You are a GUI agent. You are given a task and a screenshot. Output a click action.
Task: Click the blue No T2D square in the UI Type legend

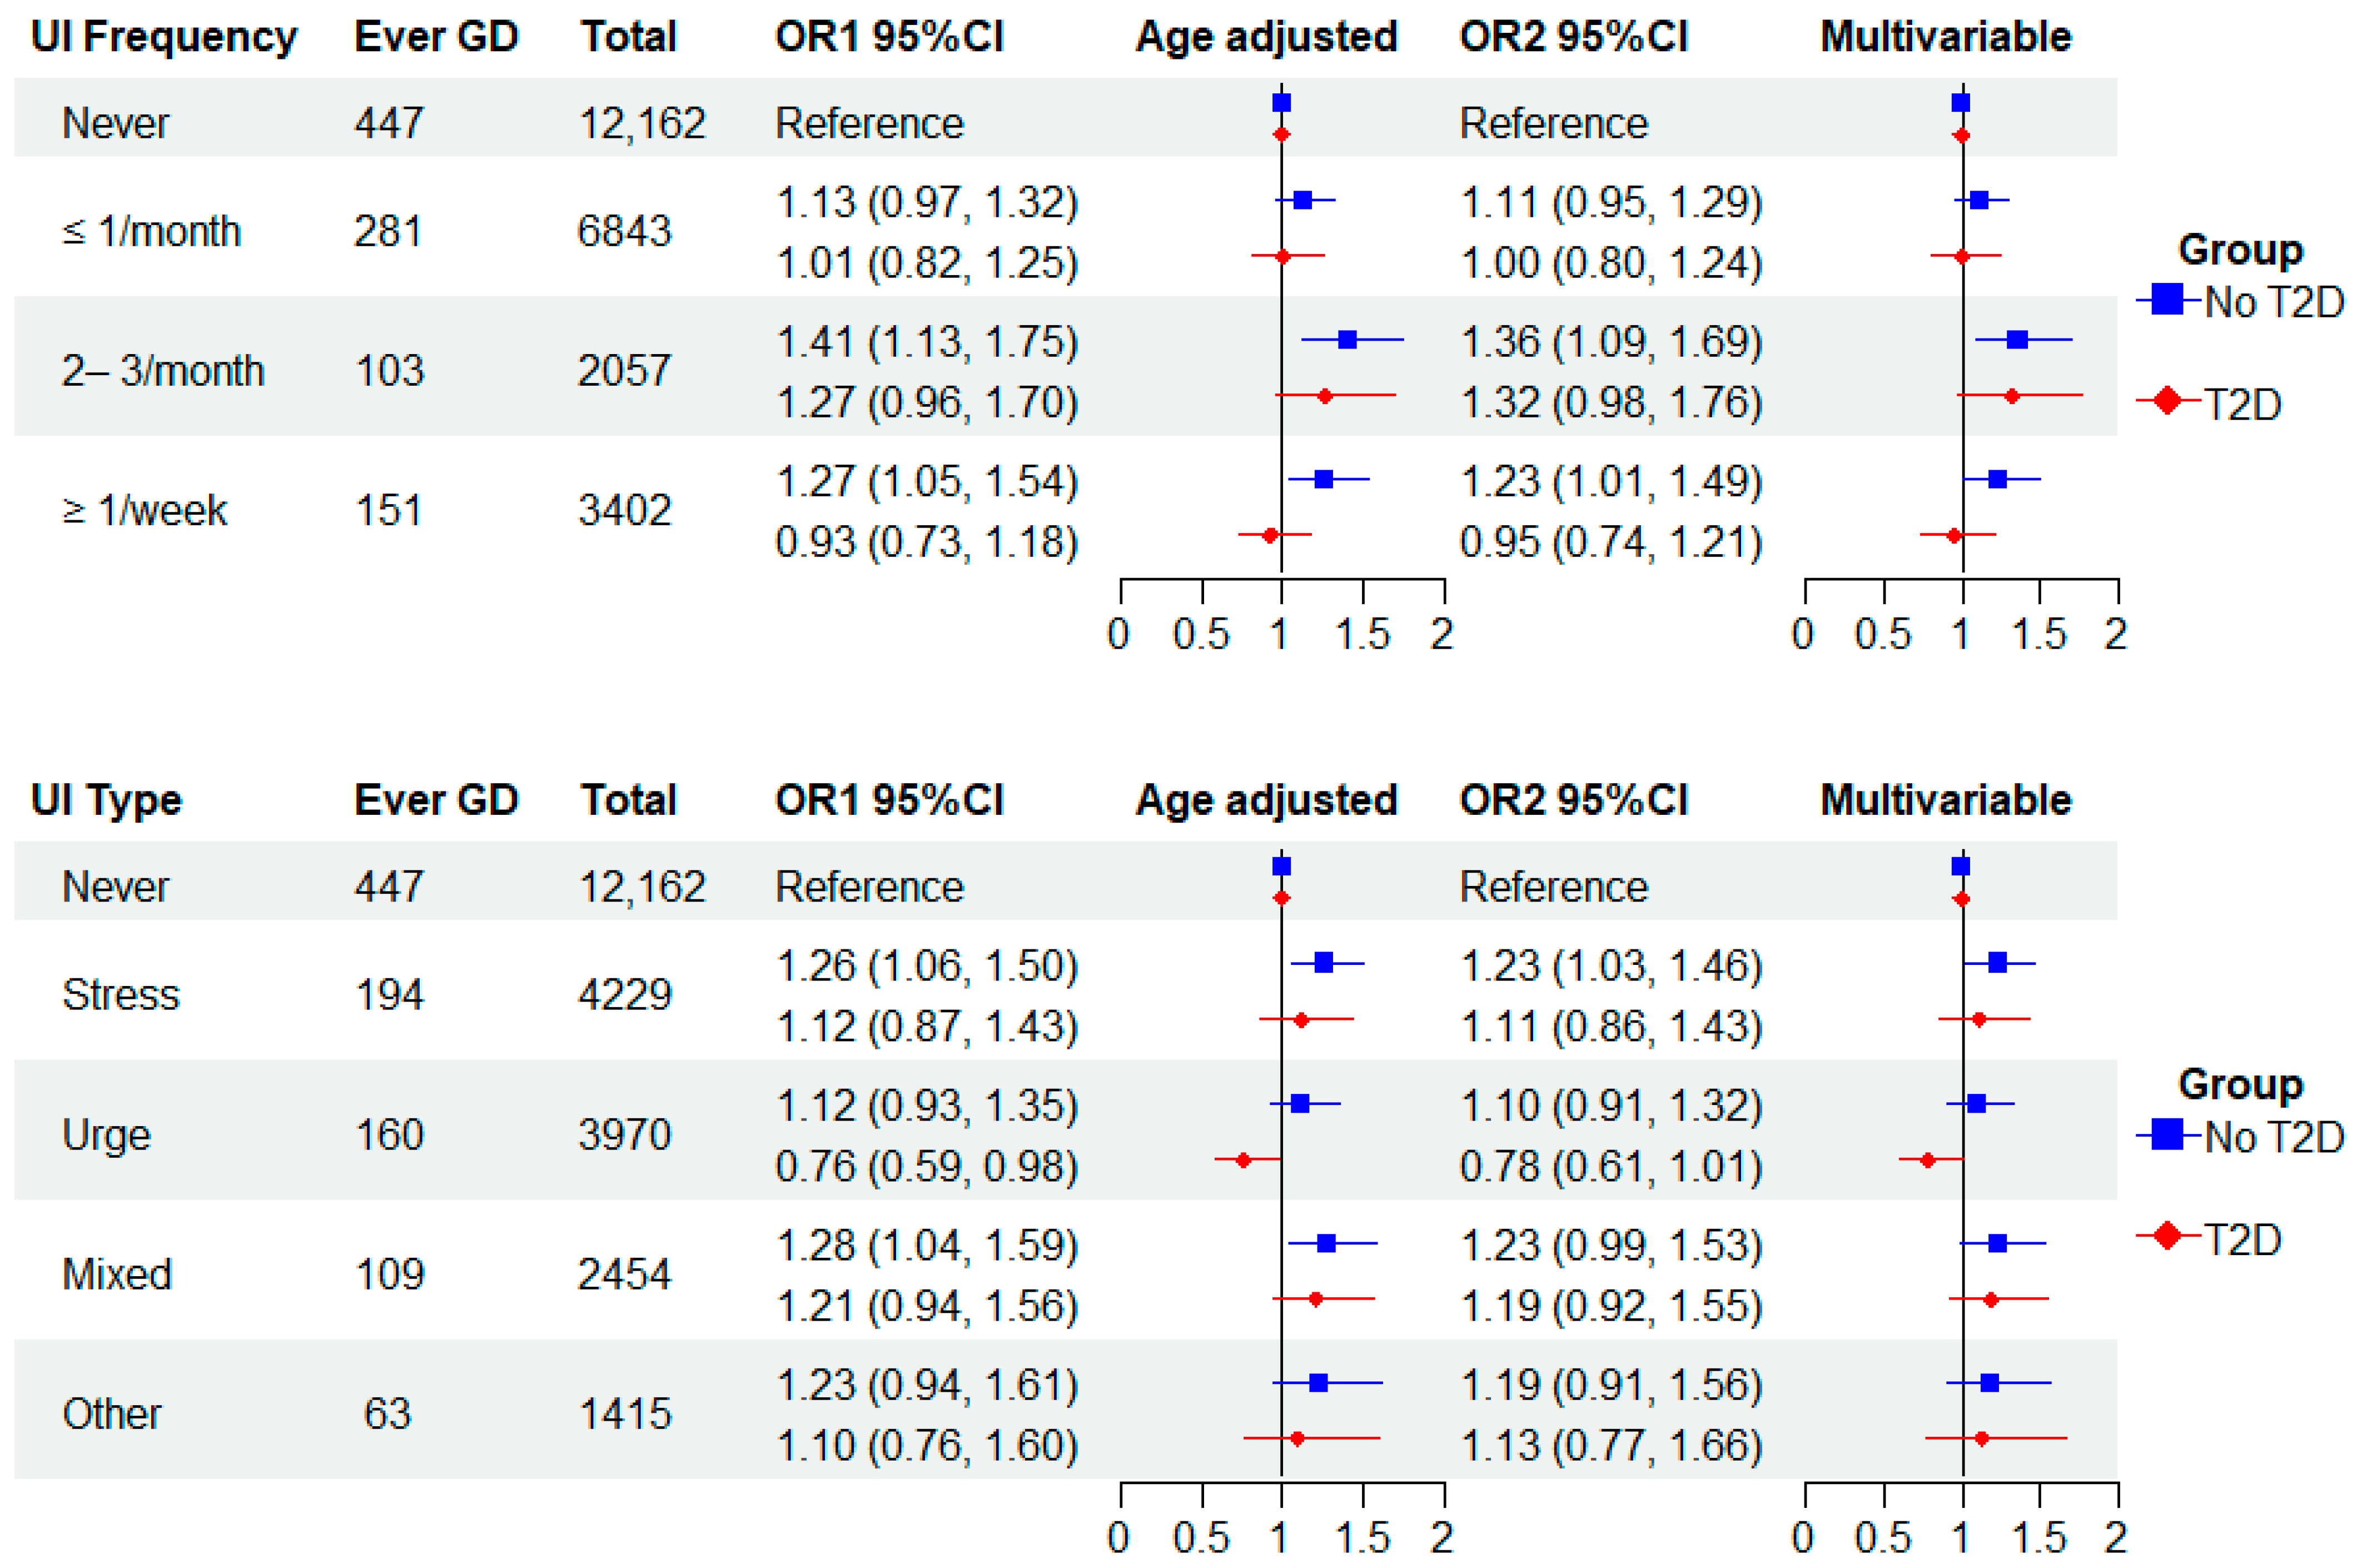point(2167,1134)
